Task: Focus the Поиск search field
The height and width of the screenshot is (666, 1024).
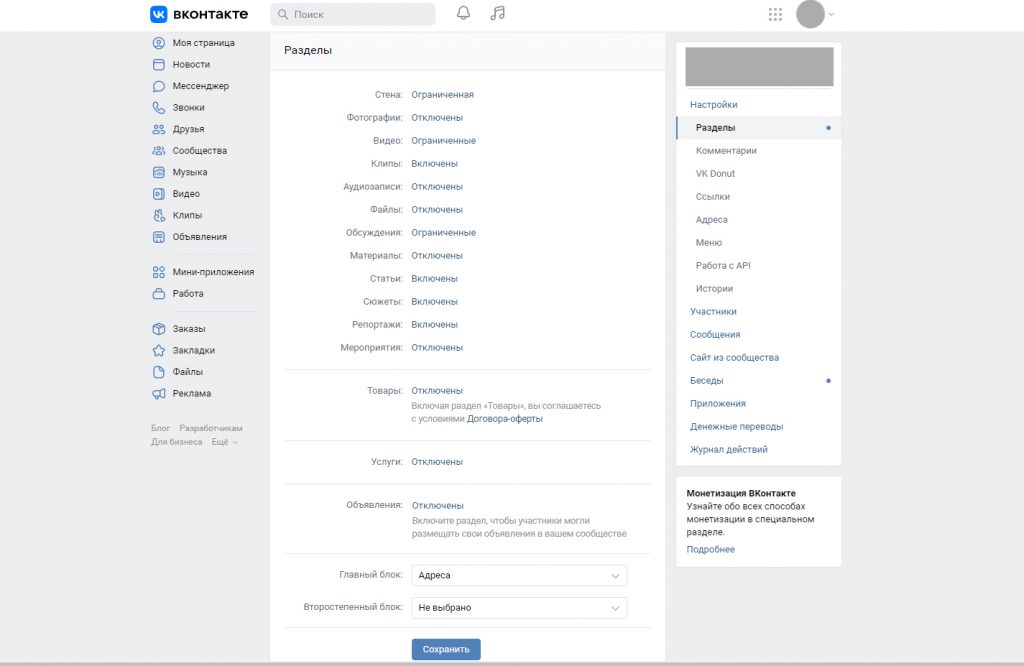Action: (x=353, y=14)
